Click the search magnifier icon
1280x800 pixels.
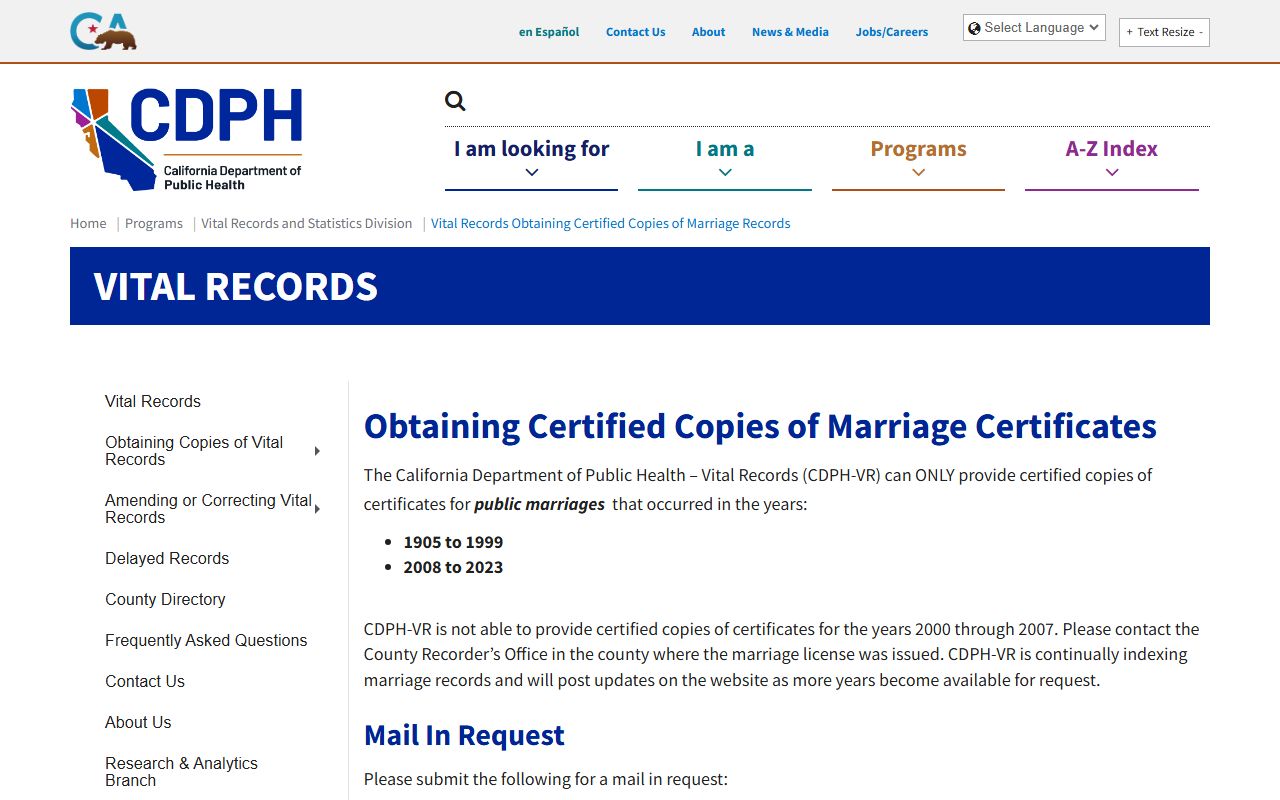tap(455, 100)
